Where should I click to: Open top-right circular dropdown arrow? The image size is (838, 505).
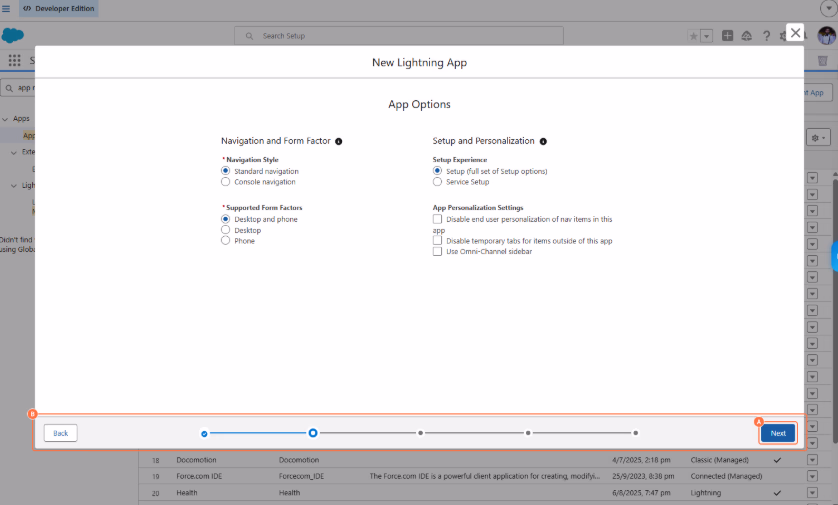(828, 9)
